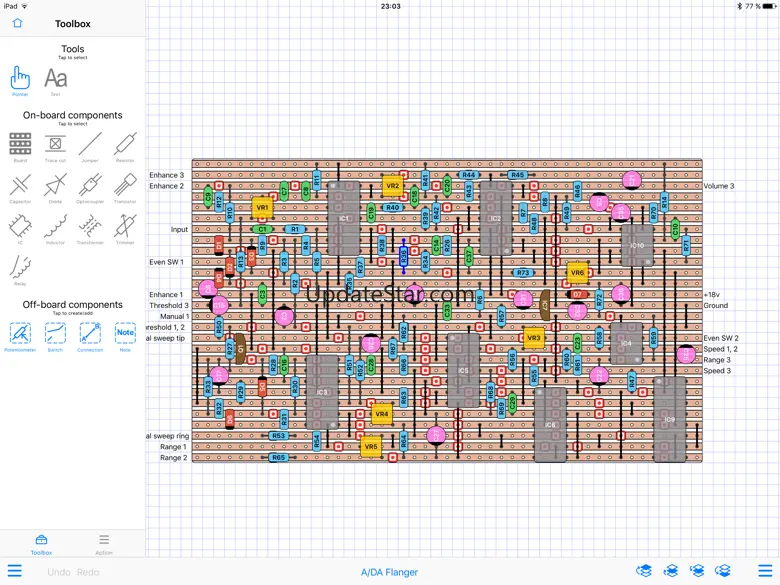Tap the second layers icon in bottom bar
The width and height of the screenshot is (780, 585).
pyautogui.click(x=671, y=571)
